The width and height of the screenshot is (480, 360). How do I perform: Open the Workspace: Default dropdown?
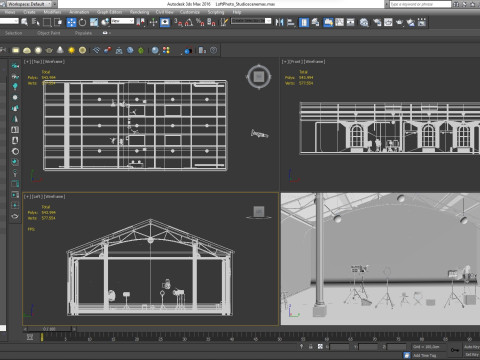point(29,4)
